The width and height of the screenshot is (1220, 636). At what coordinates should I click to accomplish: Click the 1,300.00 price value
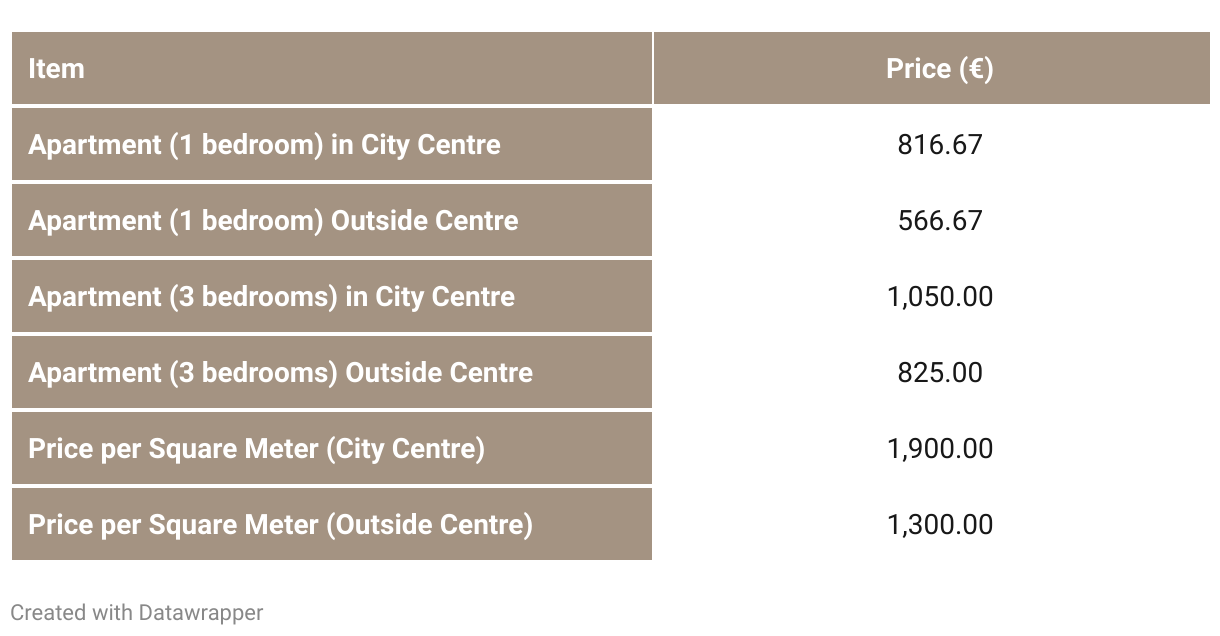pyautogui.click(x=940, y=525)
